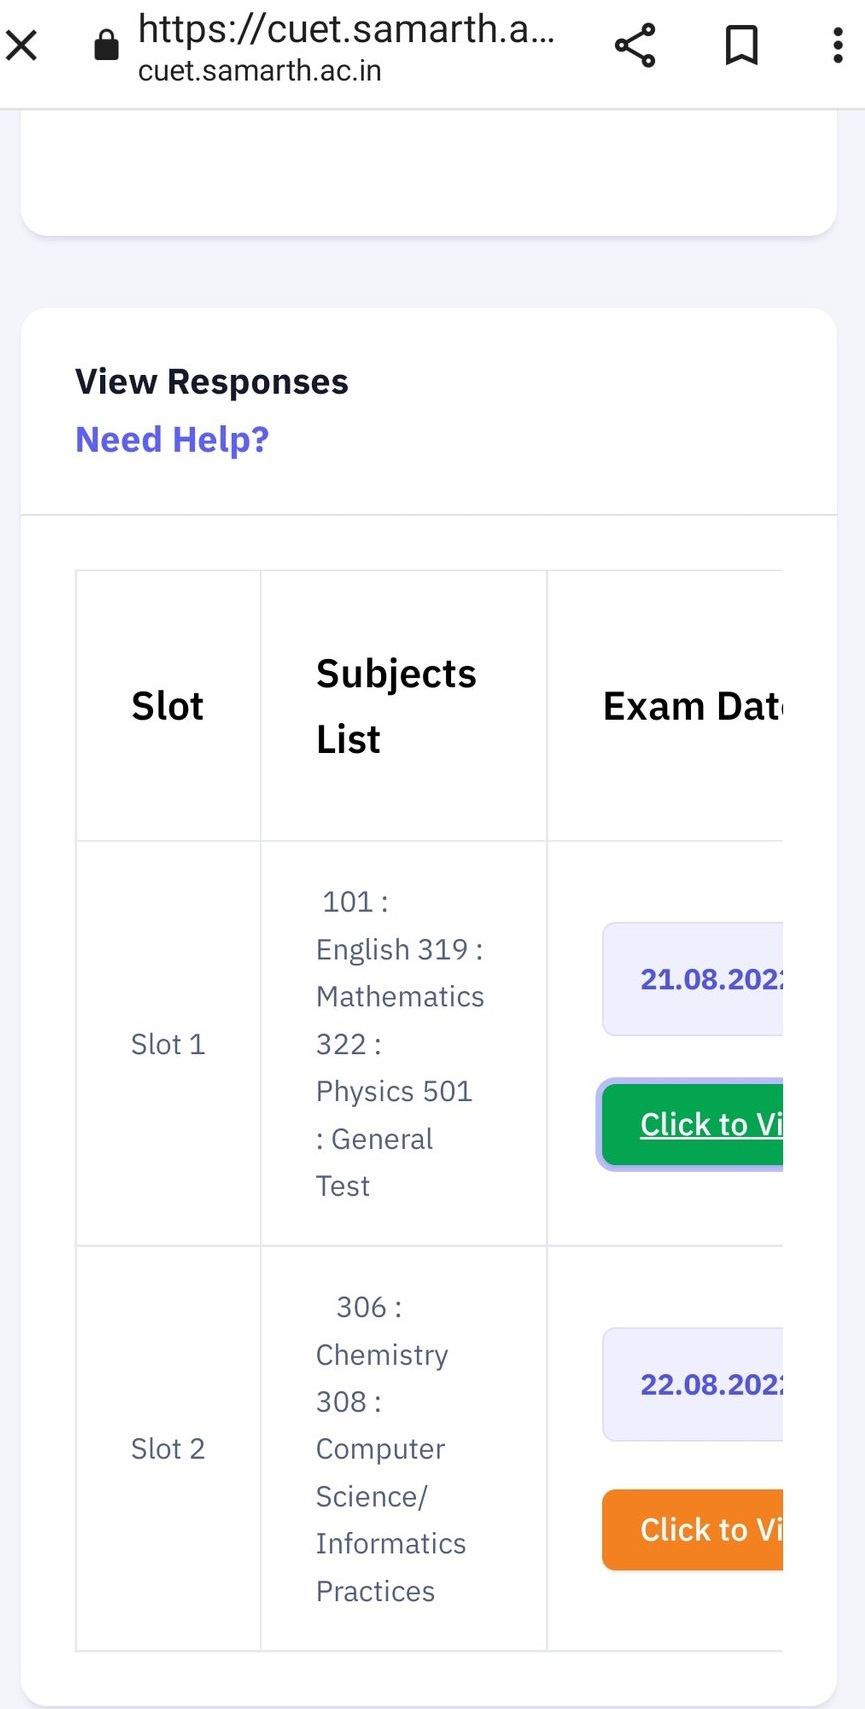
Task: Tap the Exam Date column header
Action: [x=690, y=707]
